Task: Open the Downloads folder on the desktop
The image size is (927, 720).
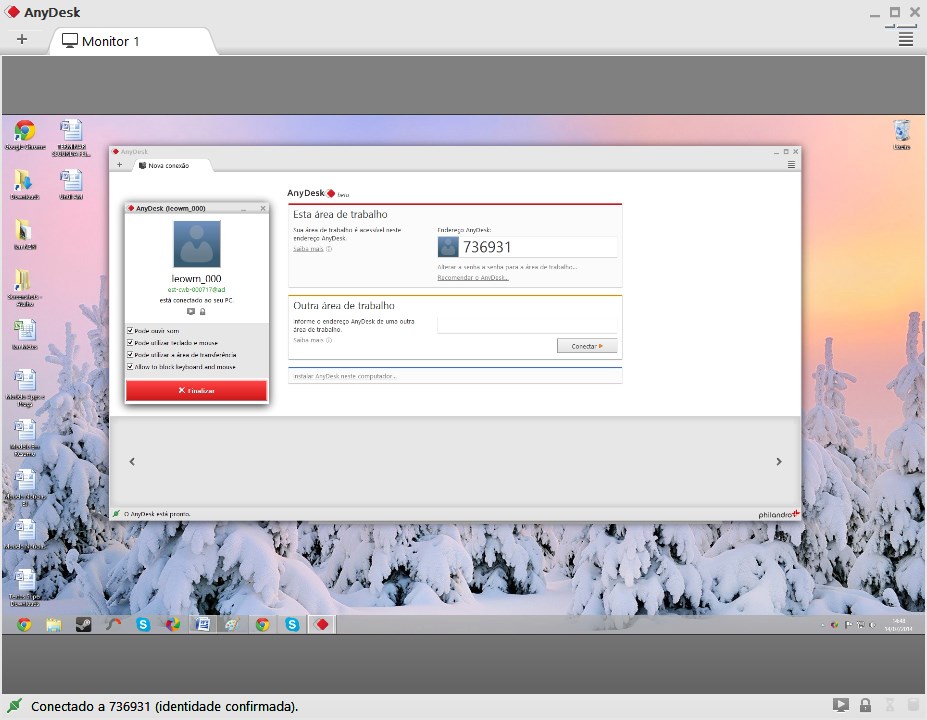Action: [x=24, y=182]
